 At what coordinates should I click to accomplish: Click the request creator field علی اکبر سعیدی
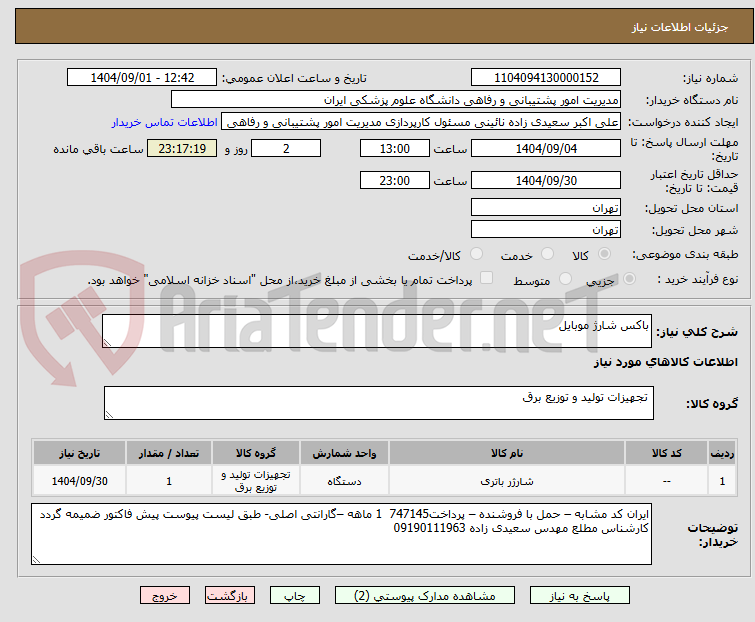[421, 122]
